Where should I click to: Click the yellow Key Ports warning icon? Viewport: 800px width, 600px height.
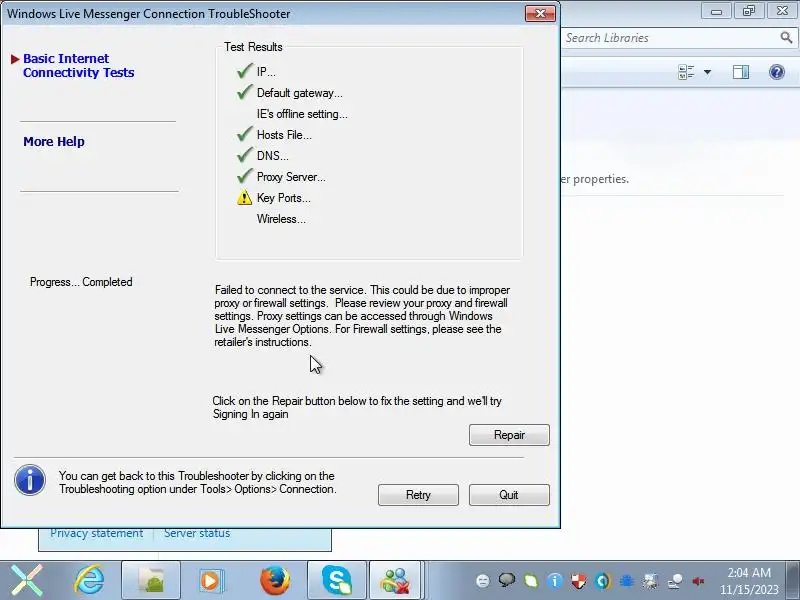click(244, 197)
